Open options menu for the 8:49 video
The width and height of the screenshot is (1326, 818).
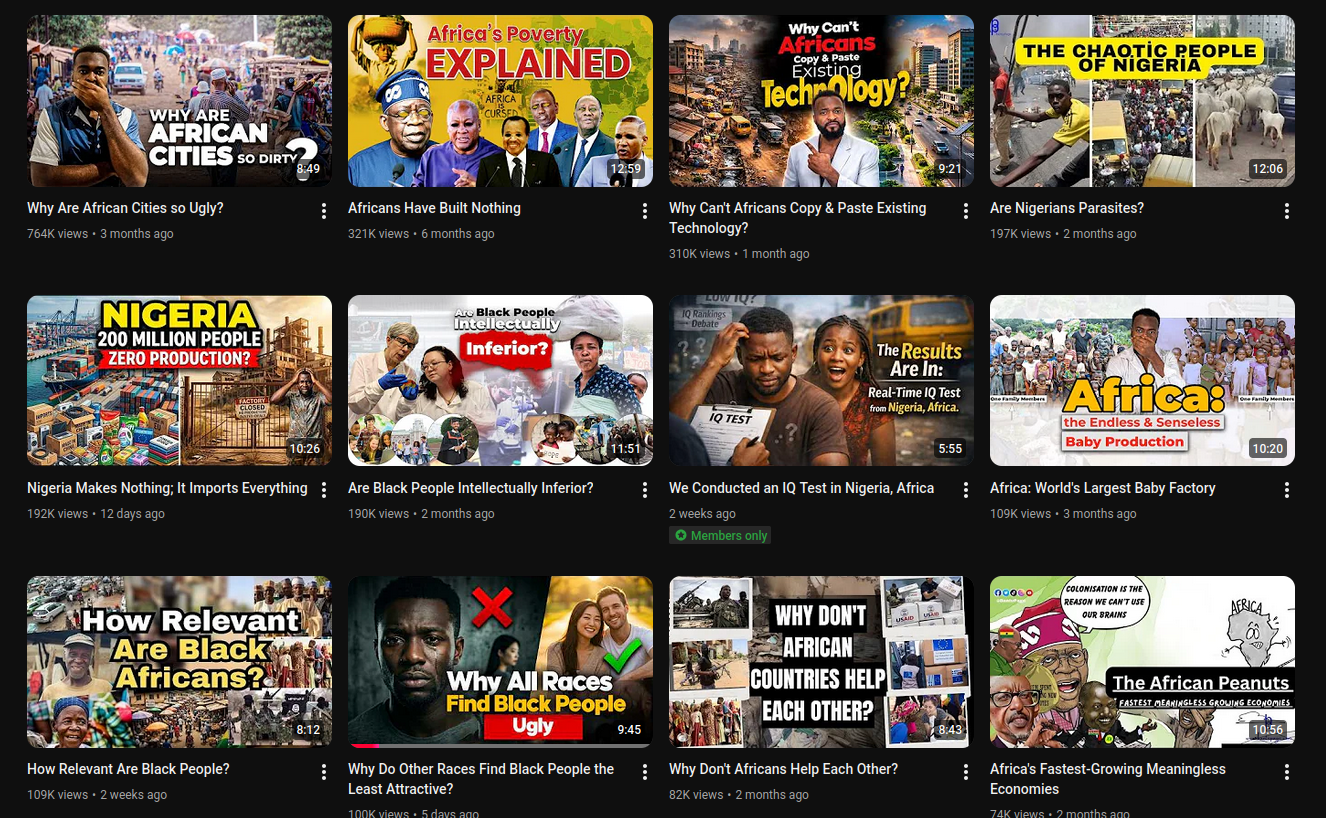[324, 211]
